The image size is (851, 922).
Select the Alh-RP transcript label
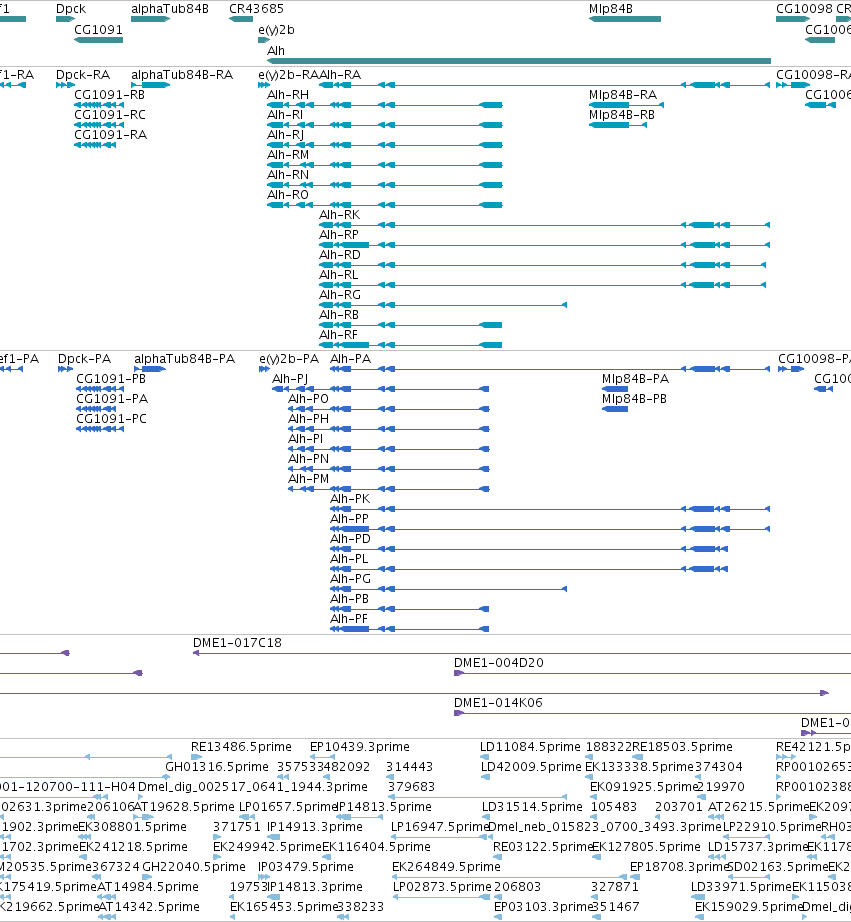tap(339, 235)
